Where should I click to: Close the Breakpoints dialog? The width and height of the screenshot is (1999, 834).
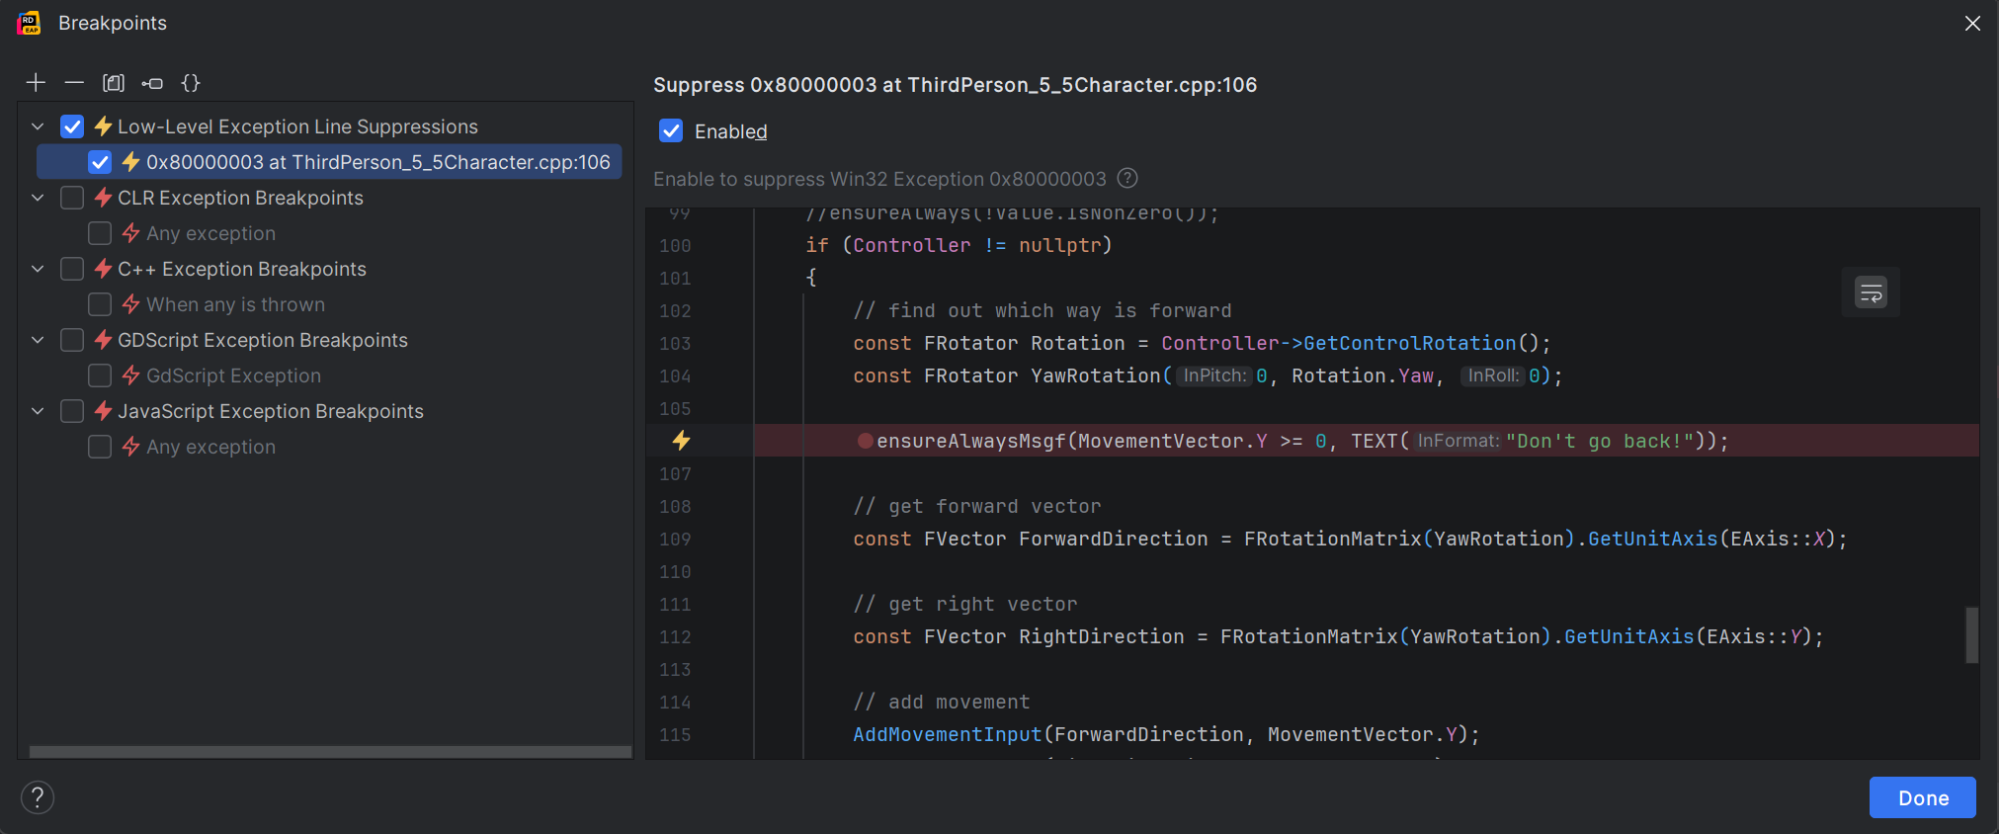1972,23
